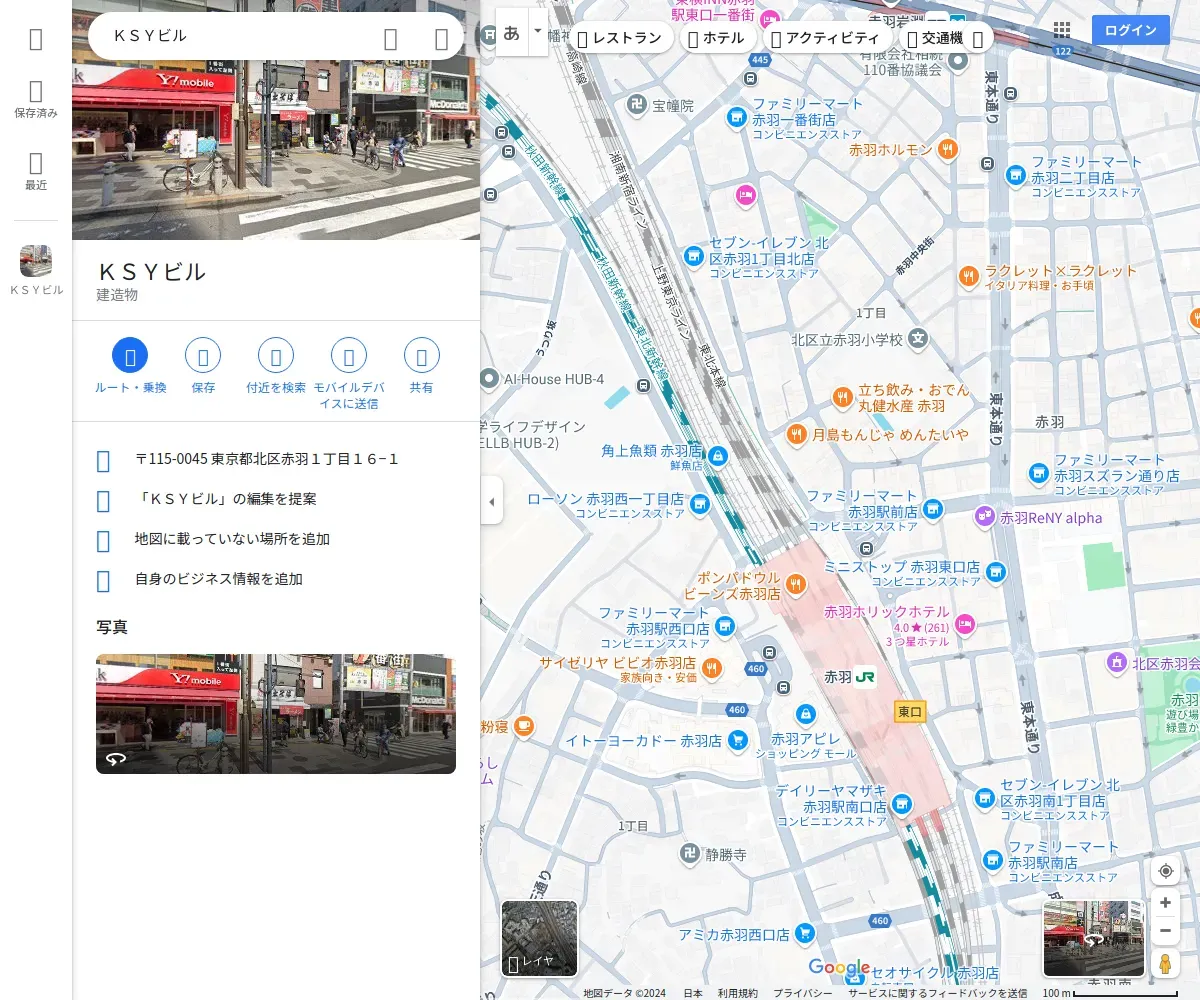Screen dimensions: 1200x1000
Task: Open the Saved places sidebar item
Action: pyautogui.click(x=36, y=100)
